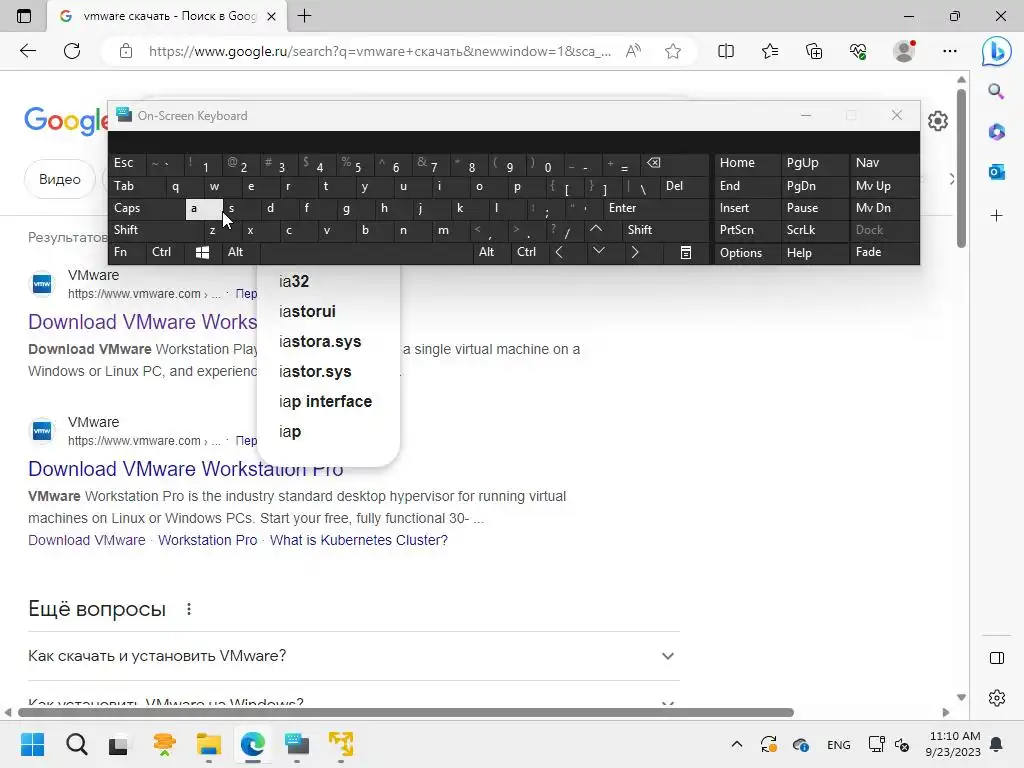Open the Favorites list icon
This screenshot has height=768, width=1024.
click(x=770, y=51)
